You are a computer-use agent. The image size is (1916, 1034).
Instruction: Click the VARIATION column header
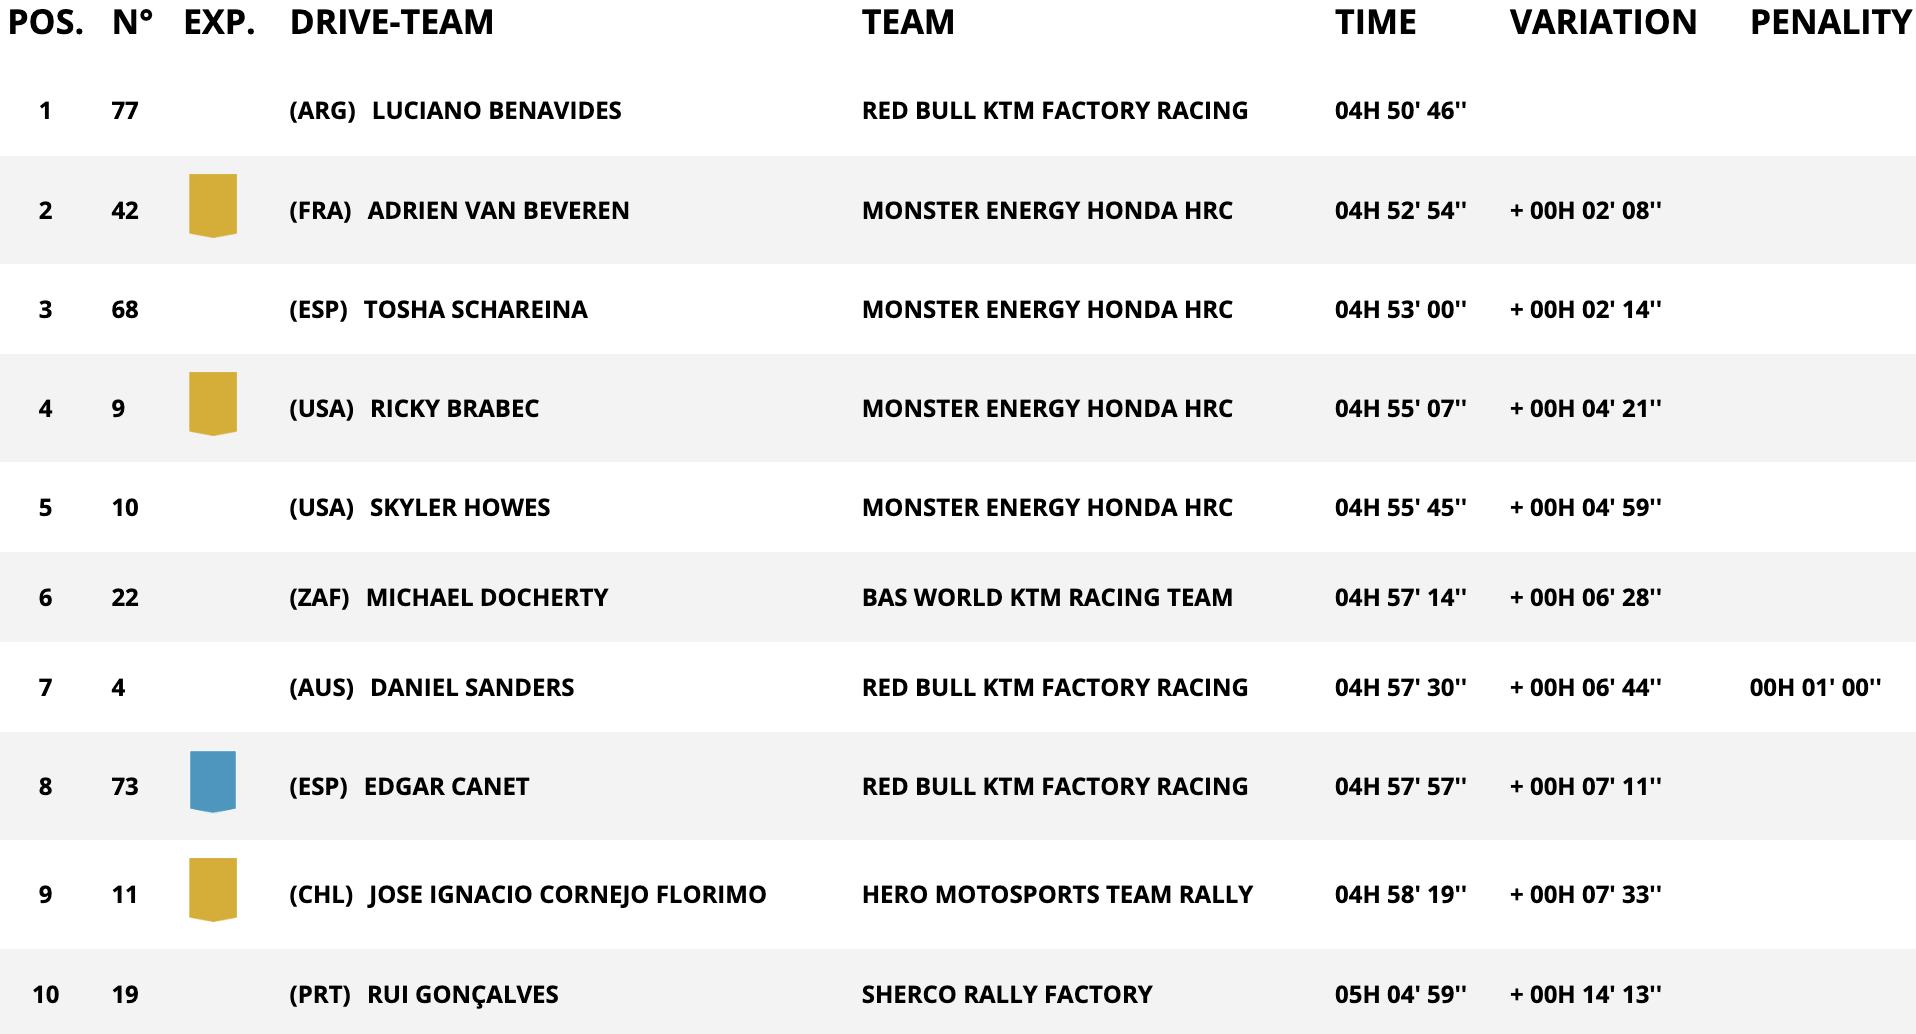[1603, 22]
